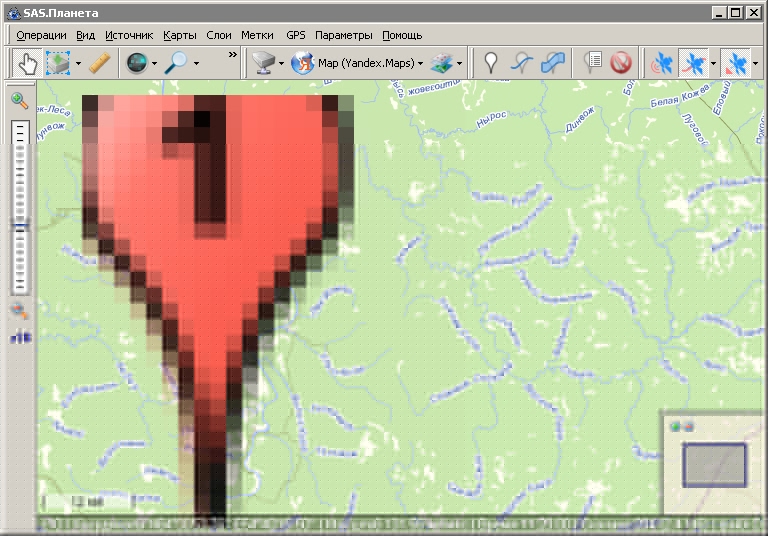Click the add placemark pin icon
The height and width of the screenshot is (536, 768).
(x=490, y=63)
